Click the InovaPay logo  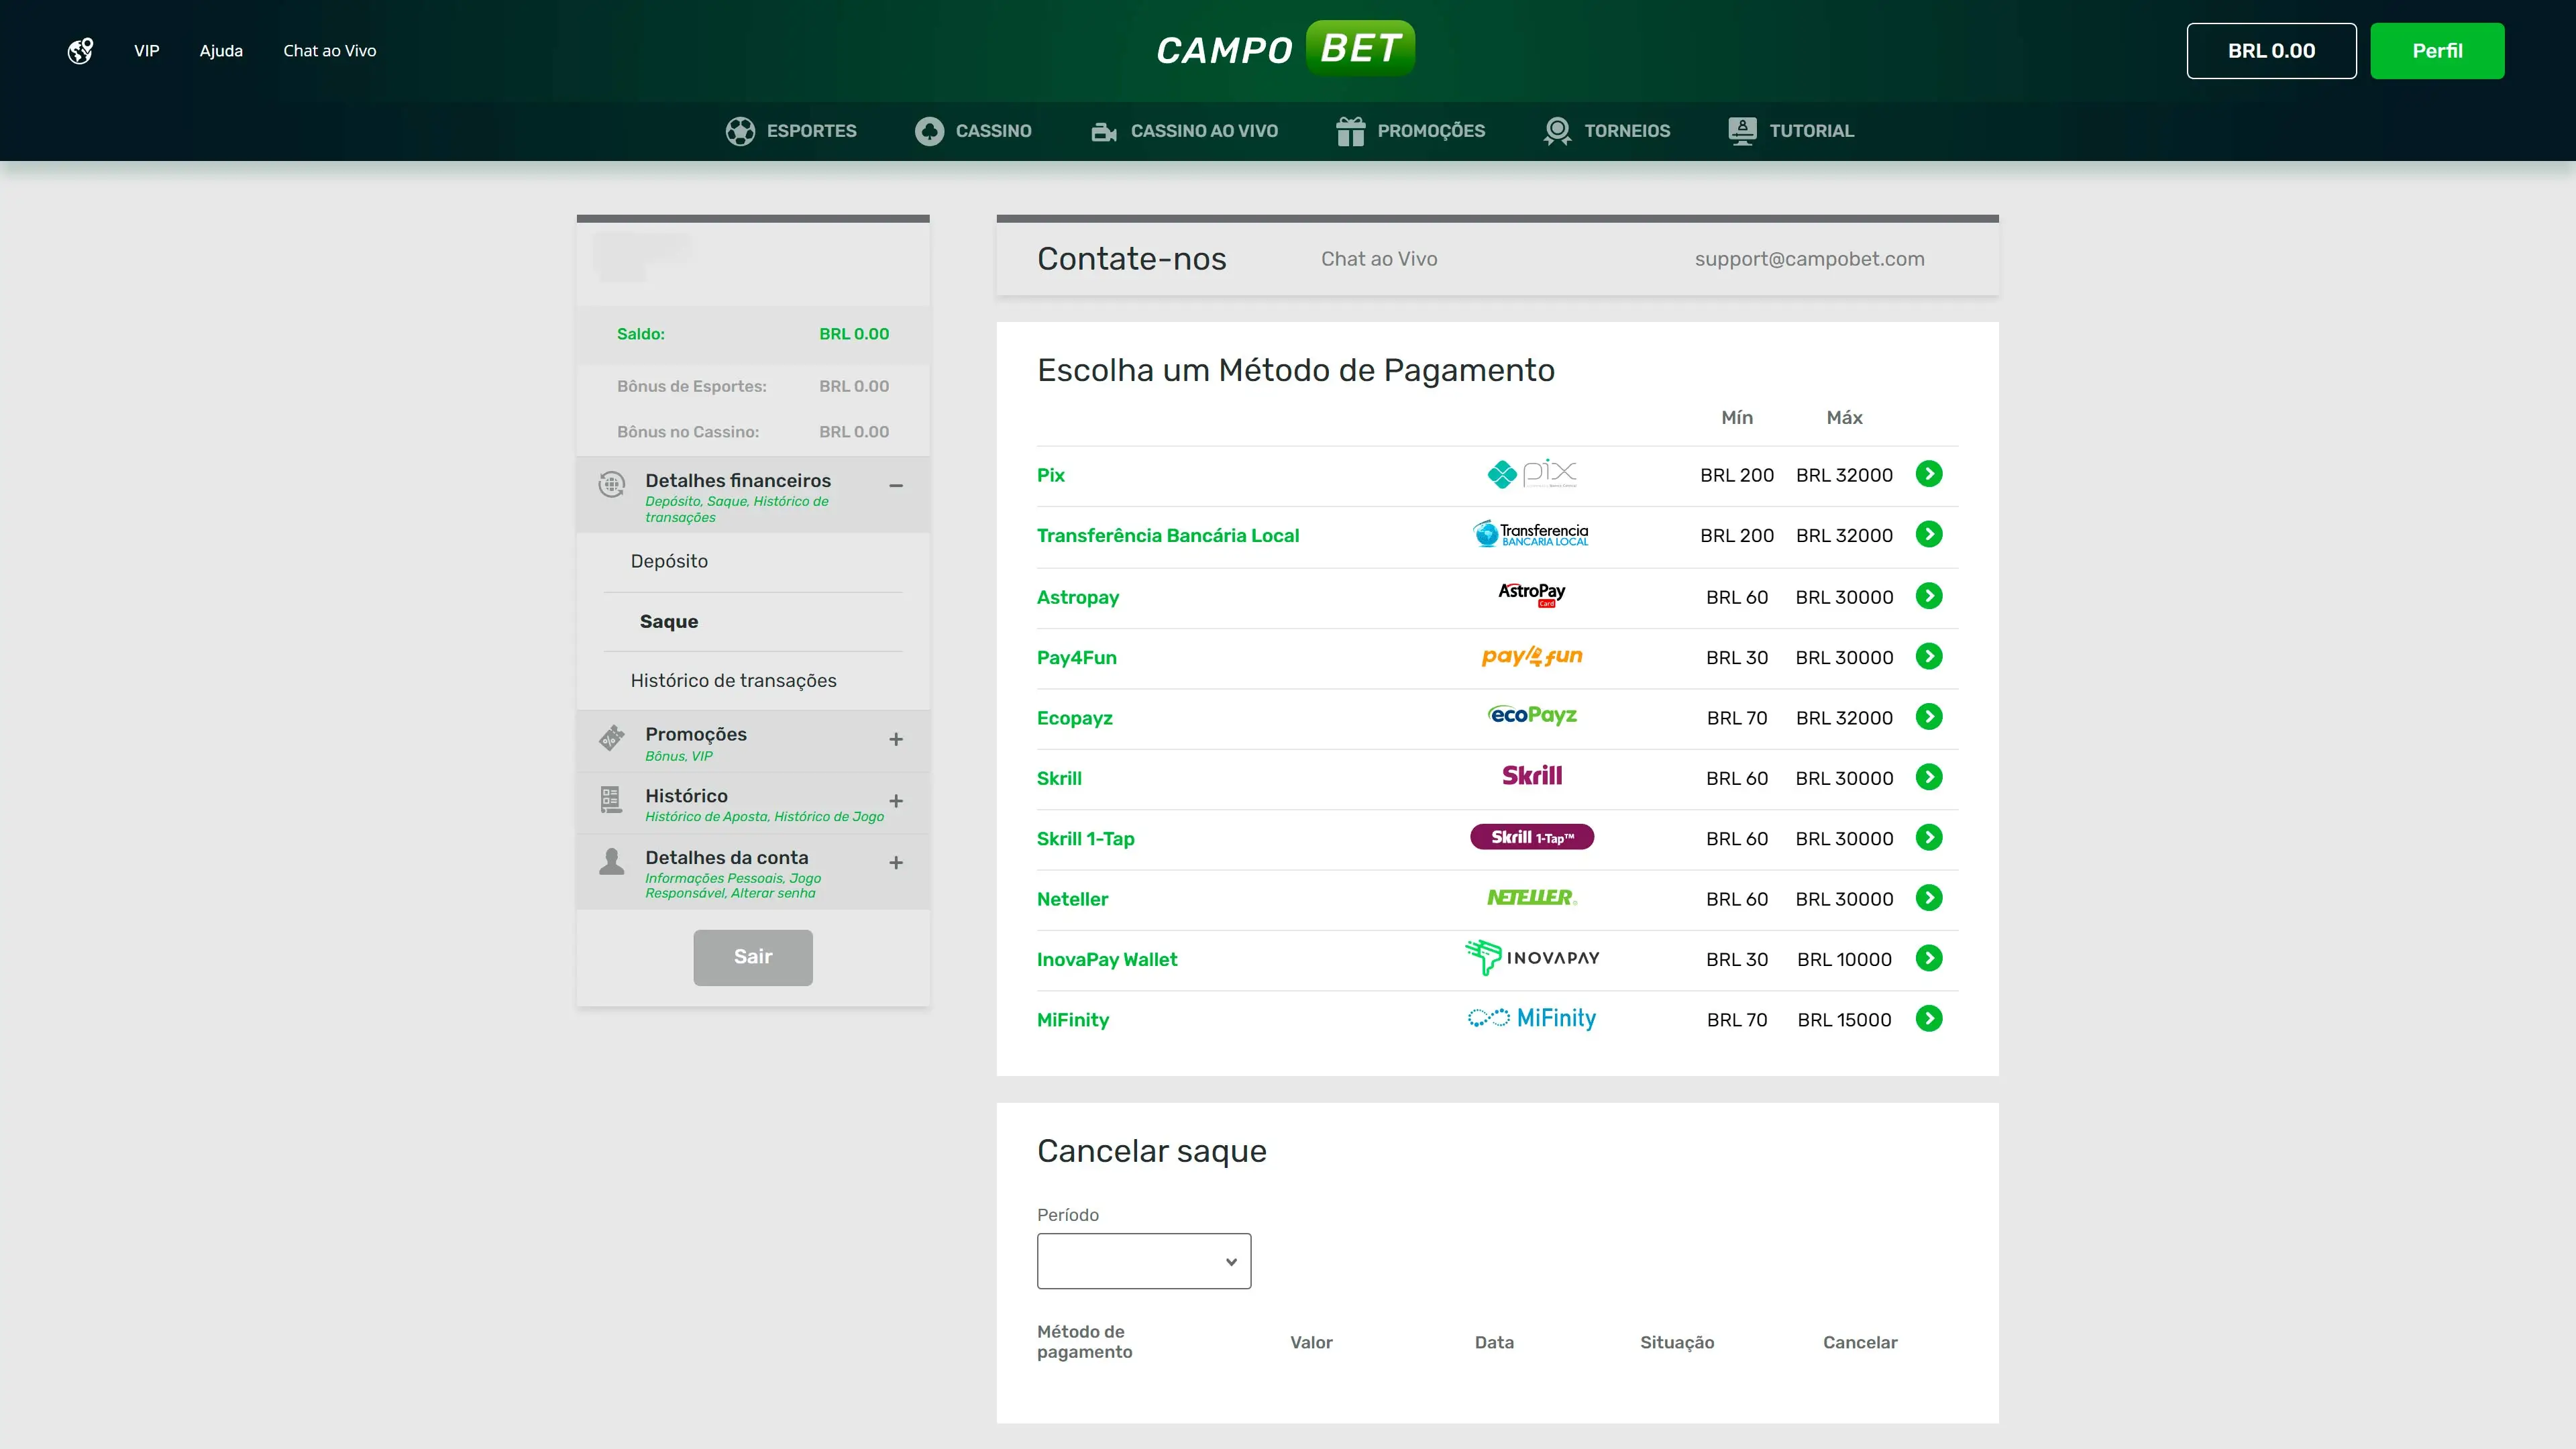[x=1532, y=957]
